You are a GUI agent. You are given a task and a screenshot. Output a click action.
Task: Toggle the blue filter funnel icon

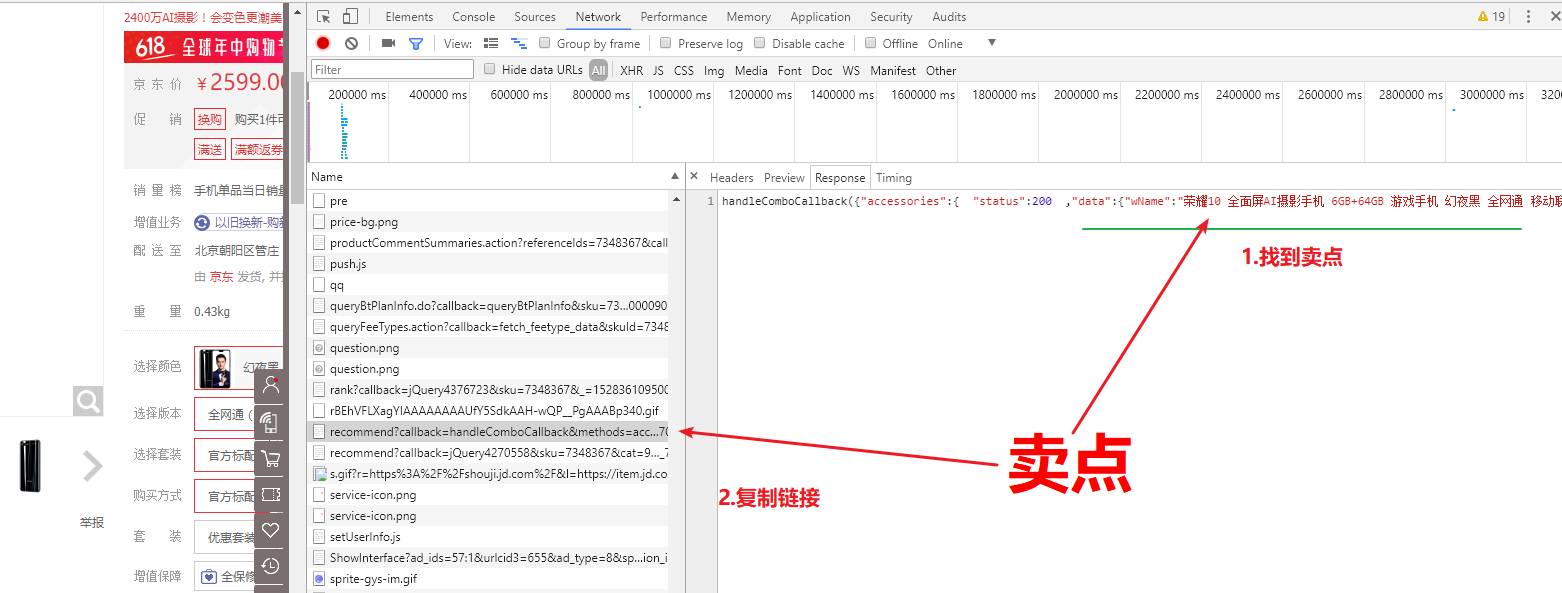point(416,43)
